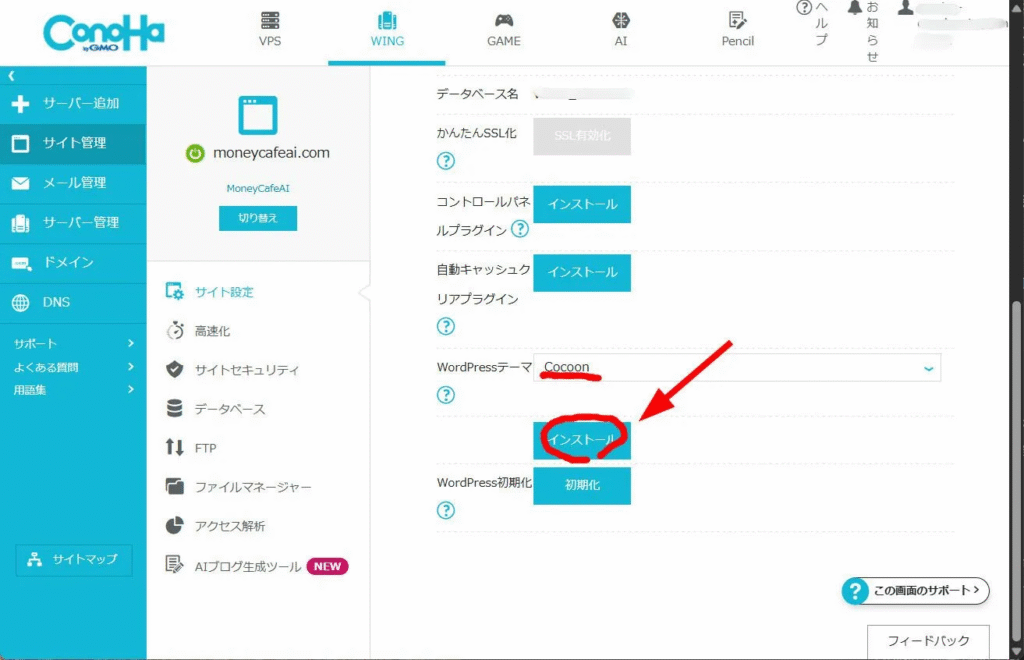The image size is (1024, 660).
Task: Open help for WordPressテーマ
Action: [x=445, y=395]
